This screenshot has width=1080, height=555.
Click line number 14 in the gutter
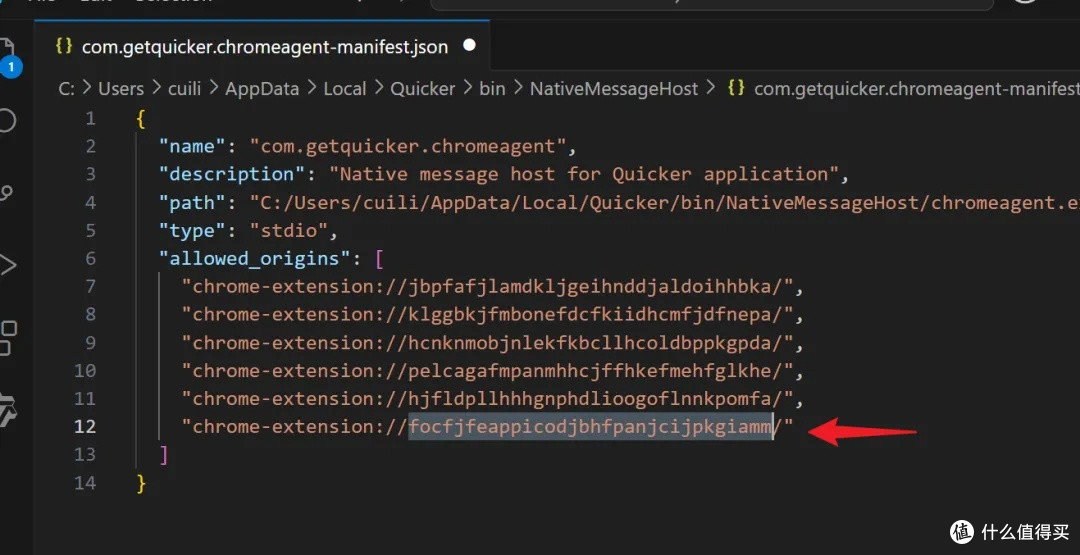[85, 482]
